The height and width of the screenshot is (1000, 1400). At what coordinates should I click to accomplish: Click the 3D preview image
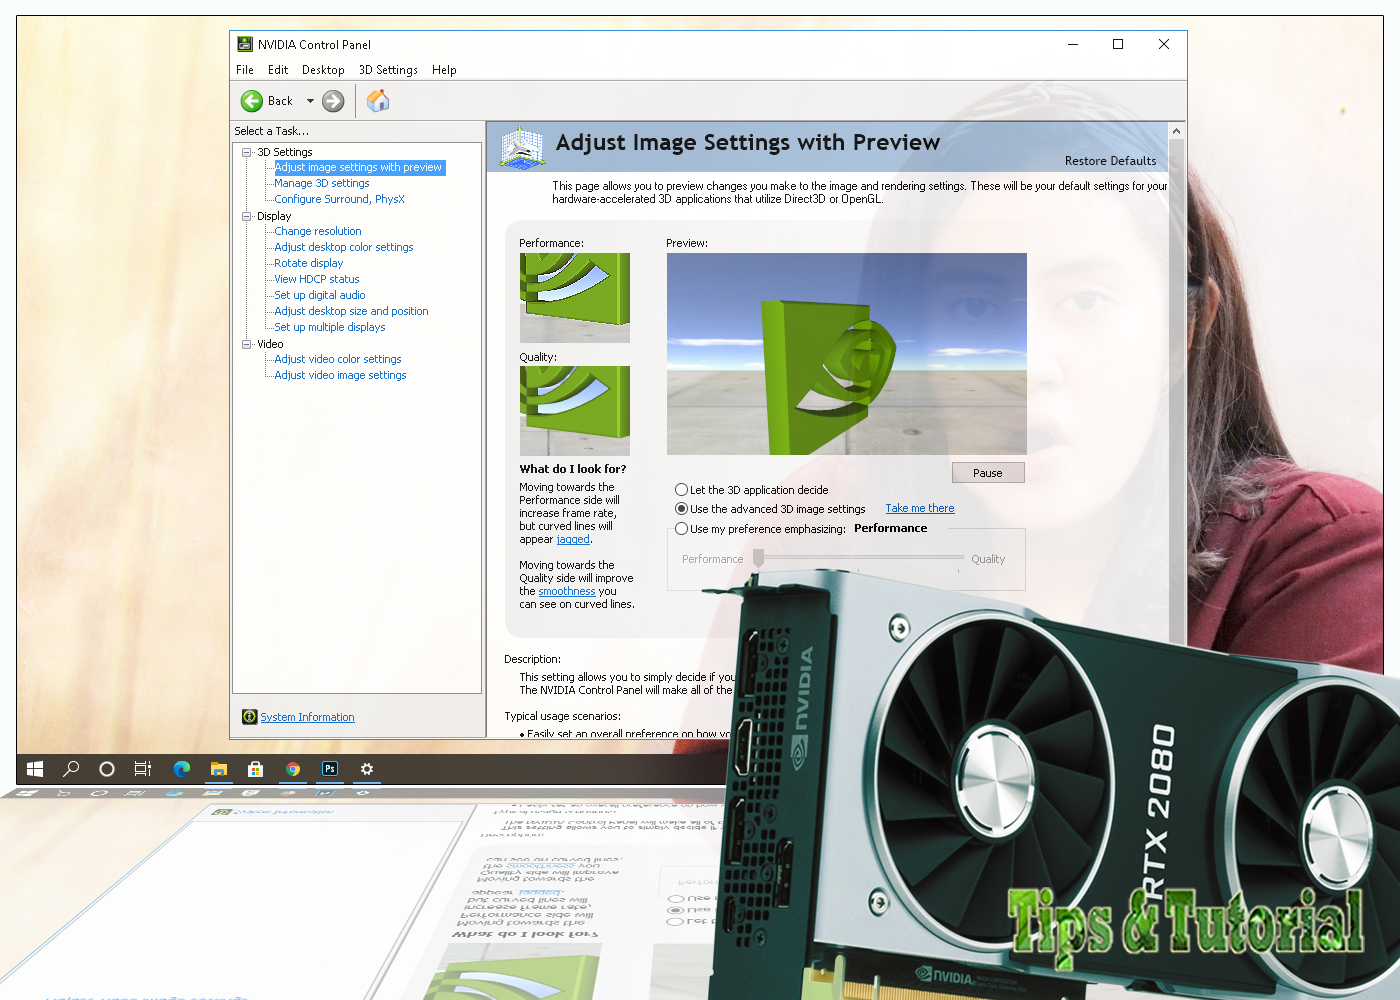click(847, 354)
